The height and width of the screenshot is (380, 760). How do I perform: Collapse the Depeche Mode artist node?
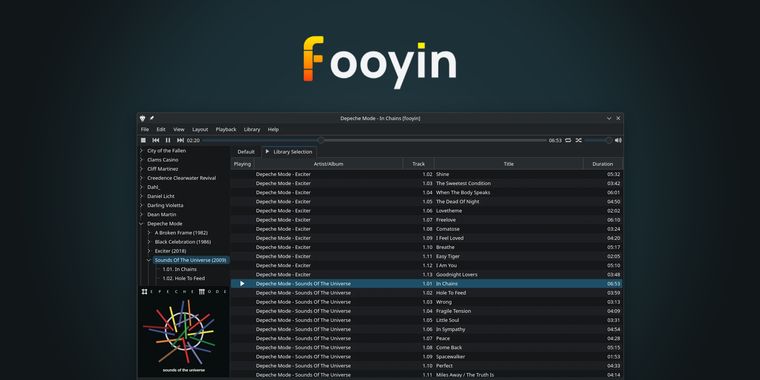[142, 223]
